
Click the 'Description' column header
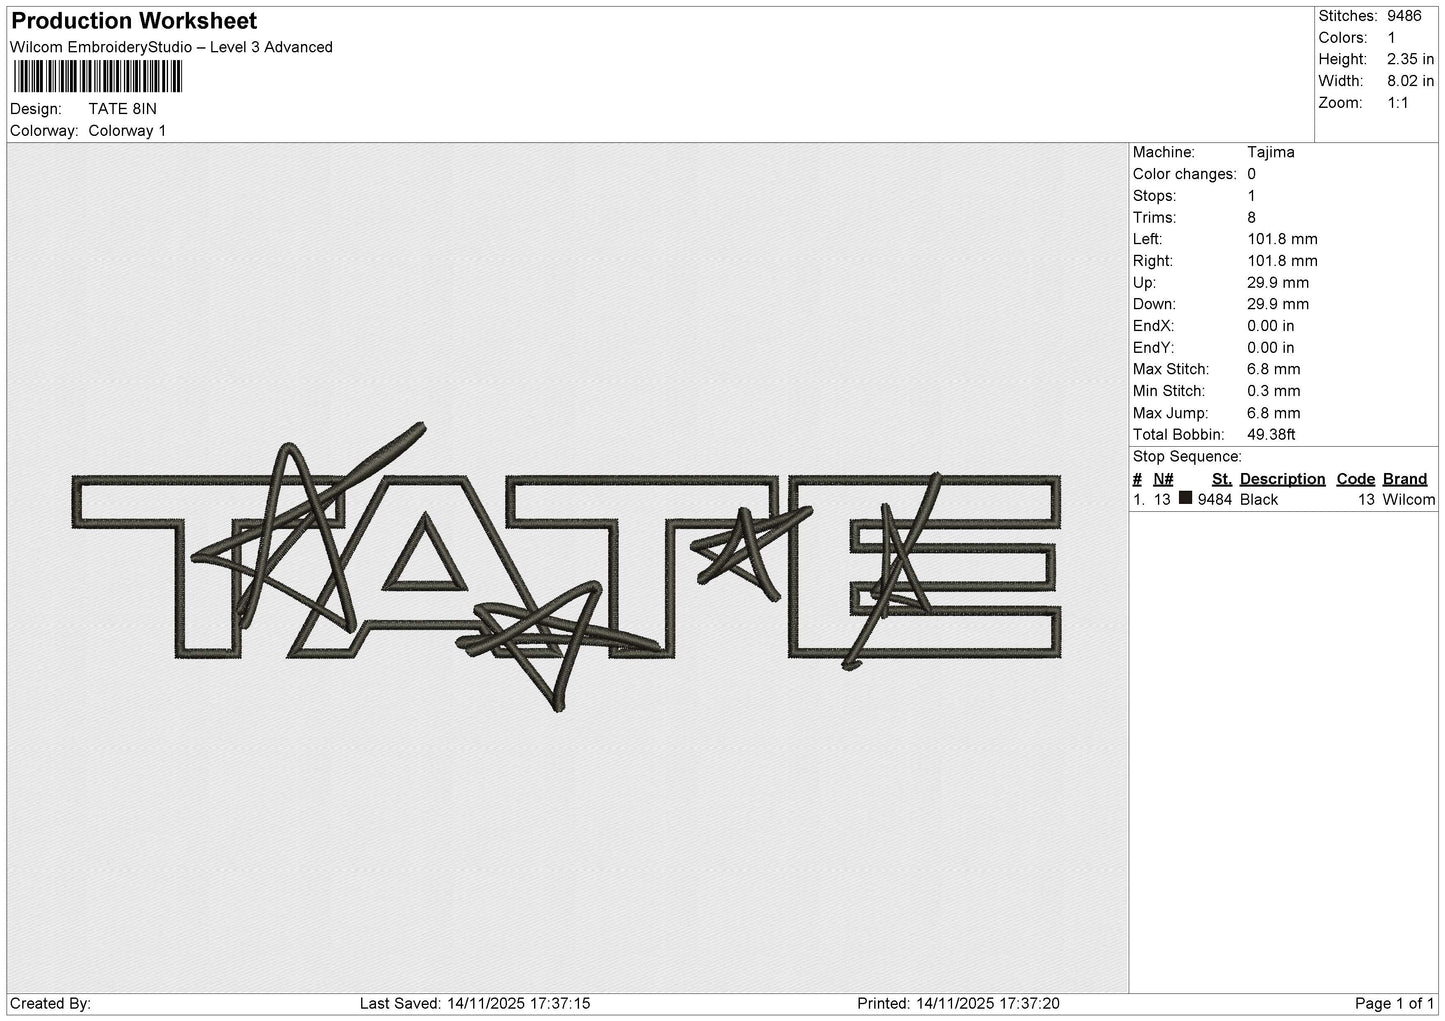click(x=1282, y=479)
